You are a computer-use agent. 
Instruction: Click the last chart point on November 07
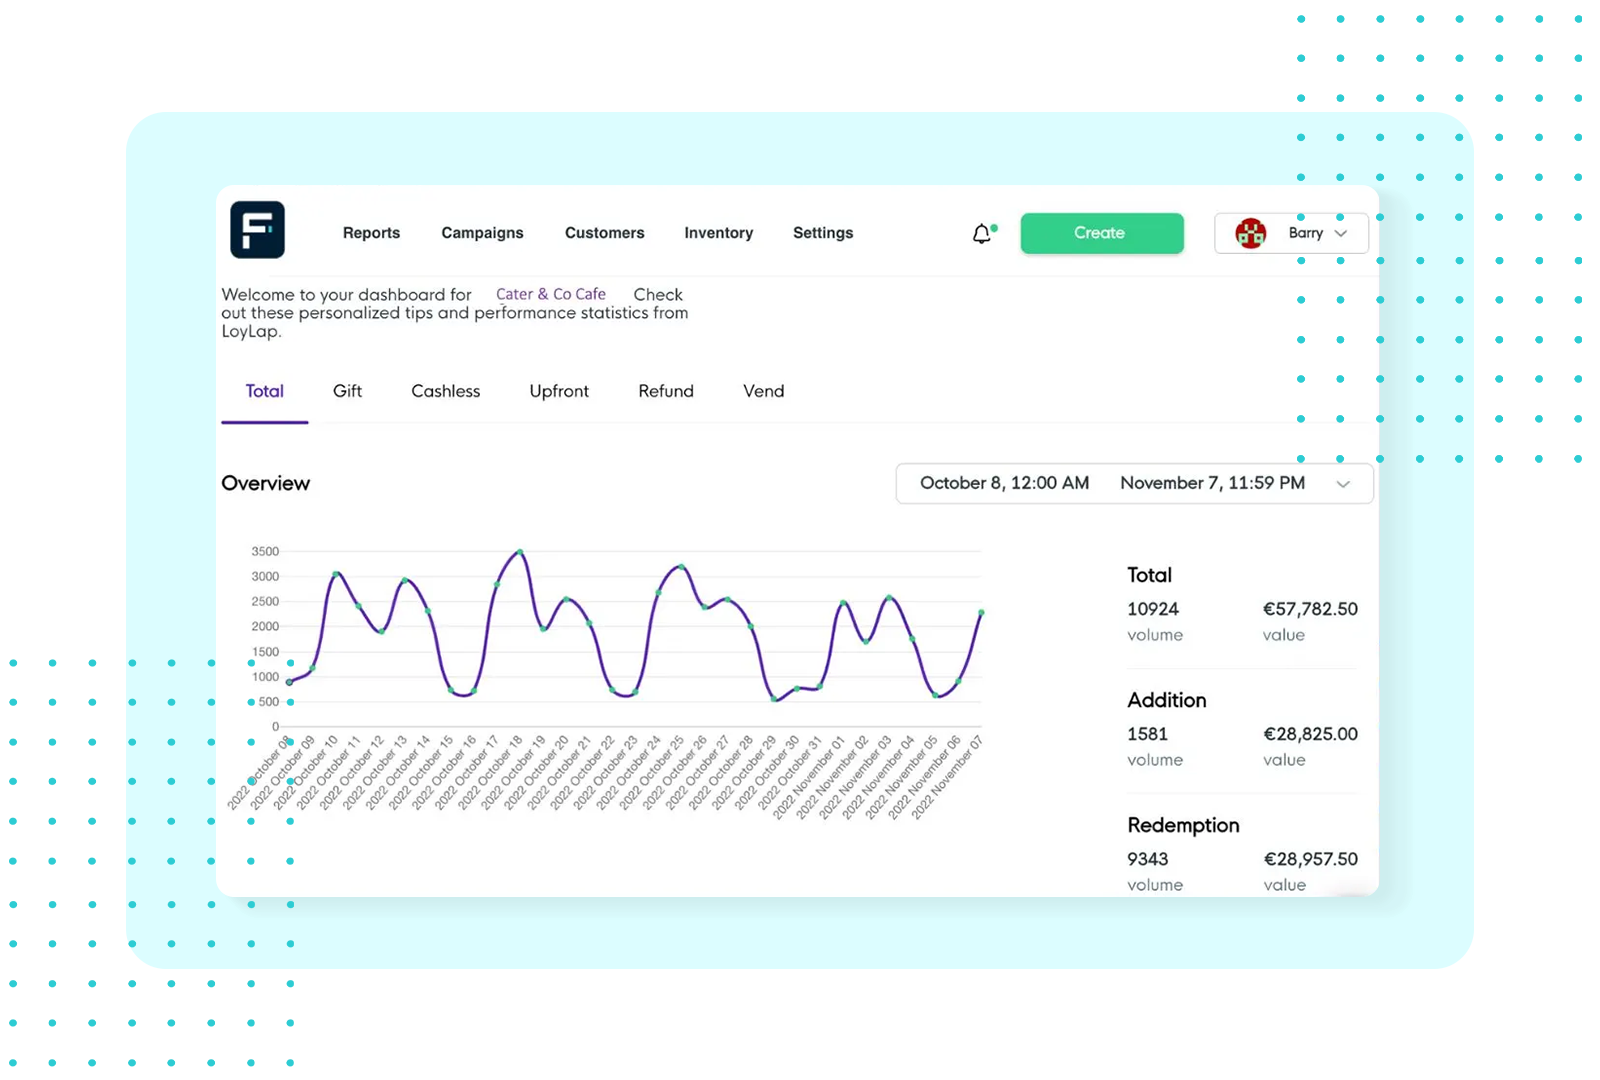982,612
